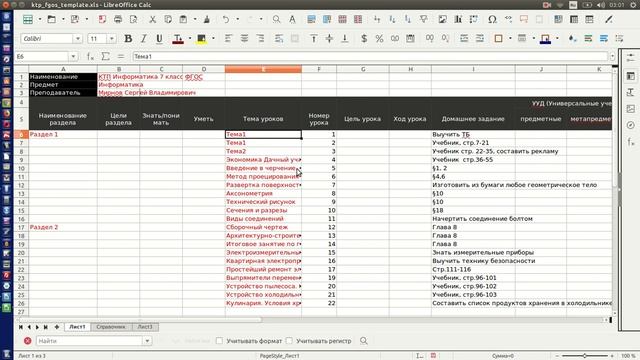Select column header F

click(x=319, y=69)
